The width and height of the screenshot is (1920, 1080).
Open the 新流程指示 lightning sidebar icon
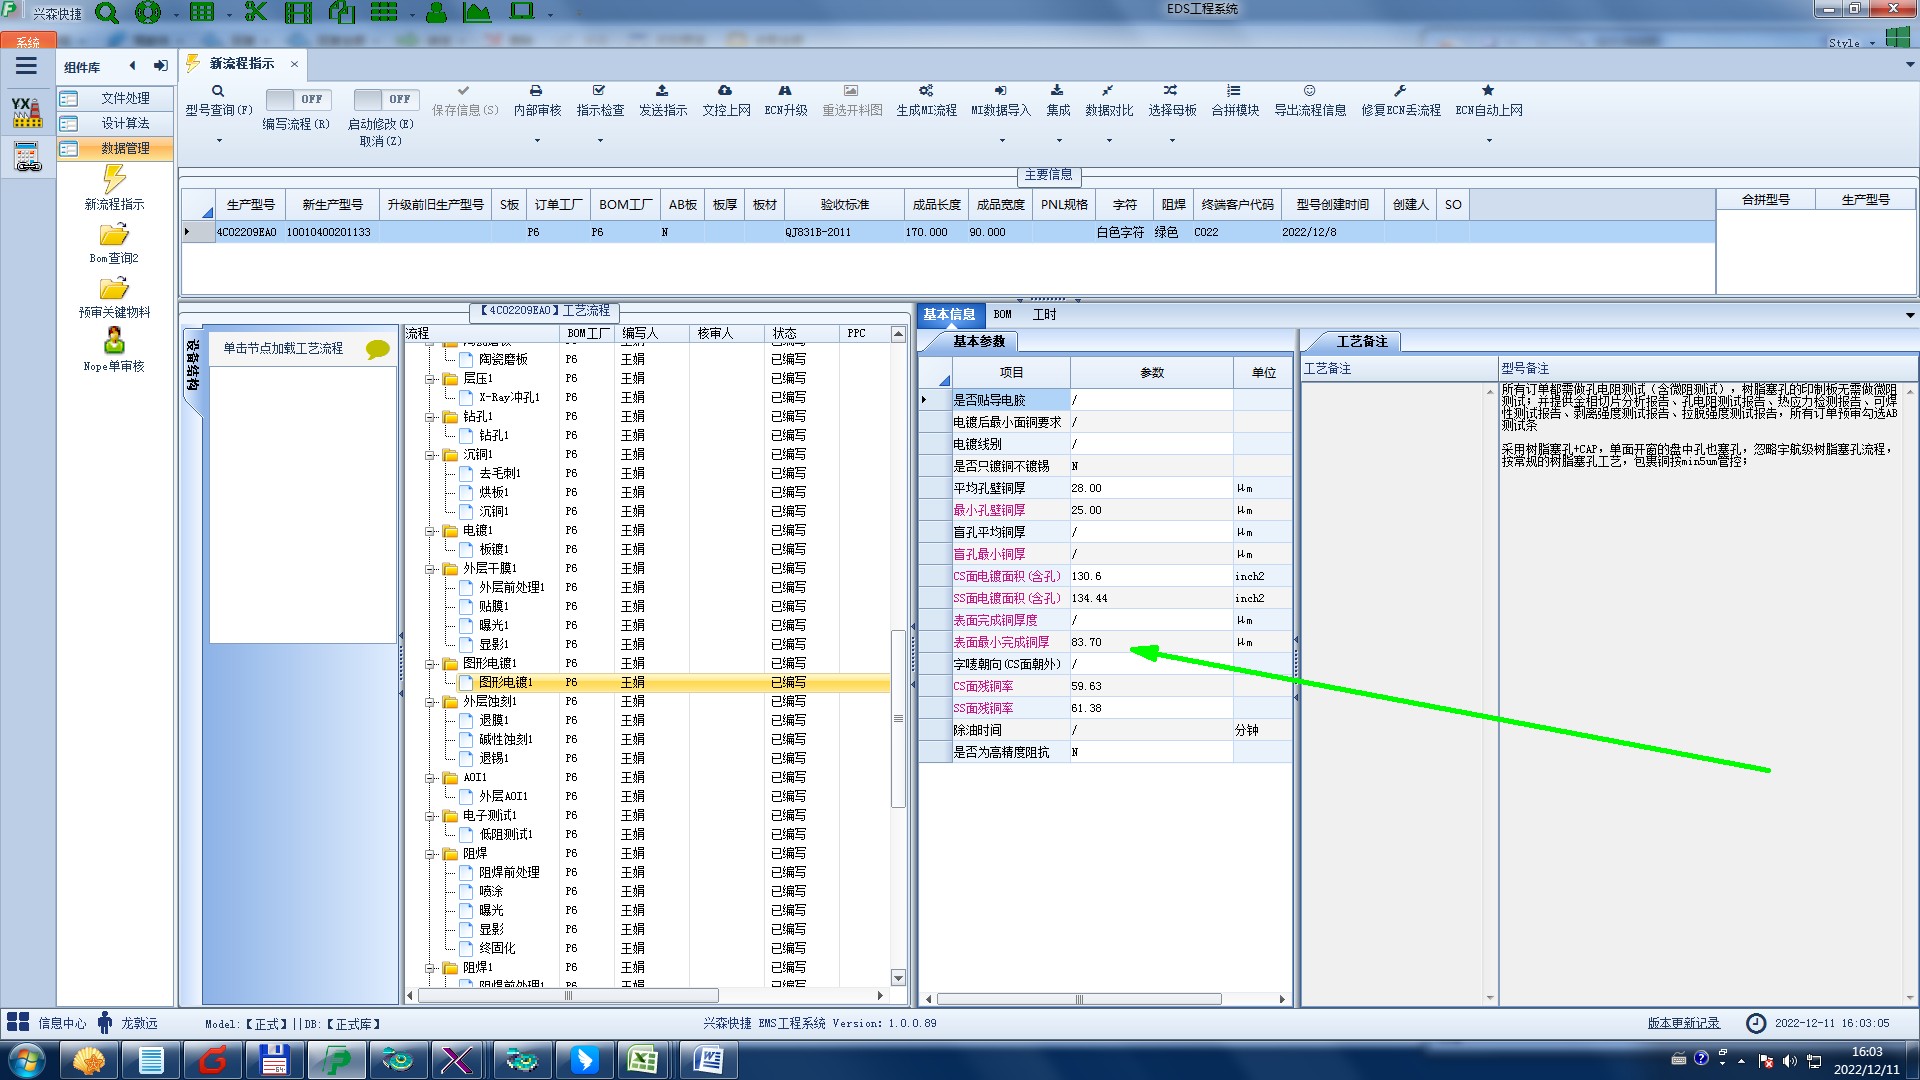coord(114,180)
